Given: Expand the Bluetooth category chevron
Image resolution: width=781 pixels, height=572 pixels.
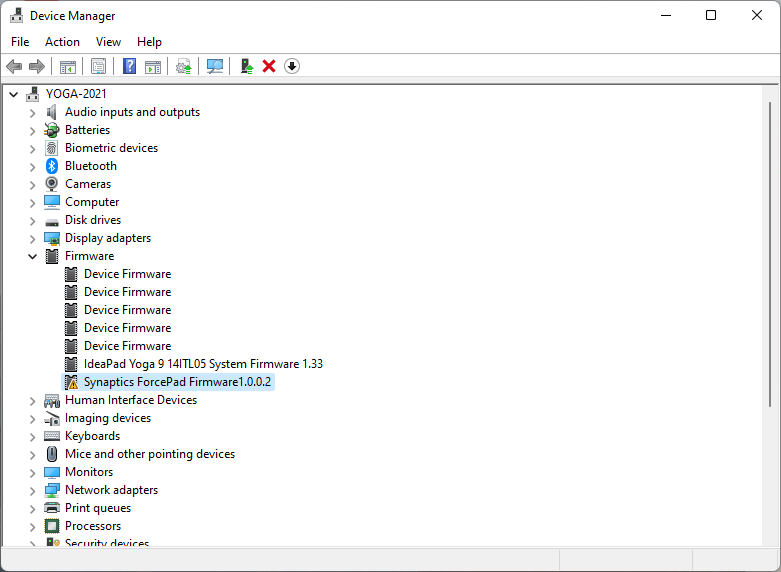Looking at the screenshot, I should click(32, 167).
